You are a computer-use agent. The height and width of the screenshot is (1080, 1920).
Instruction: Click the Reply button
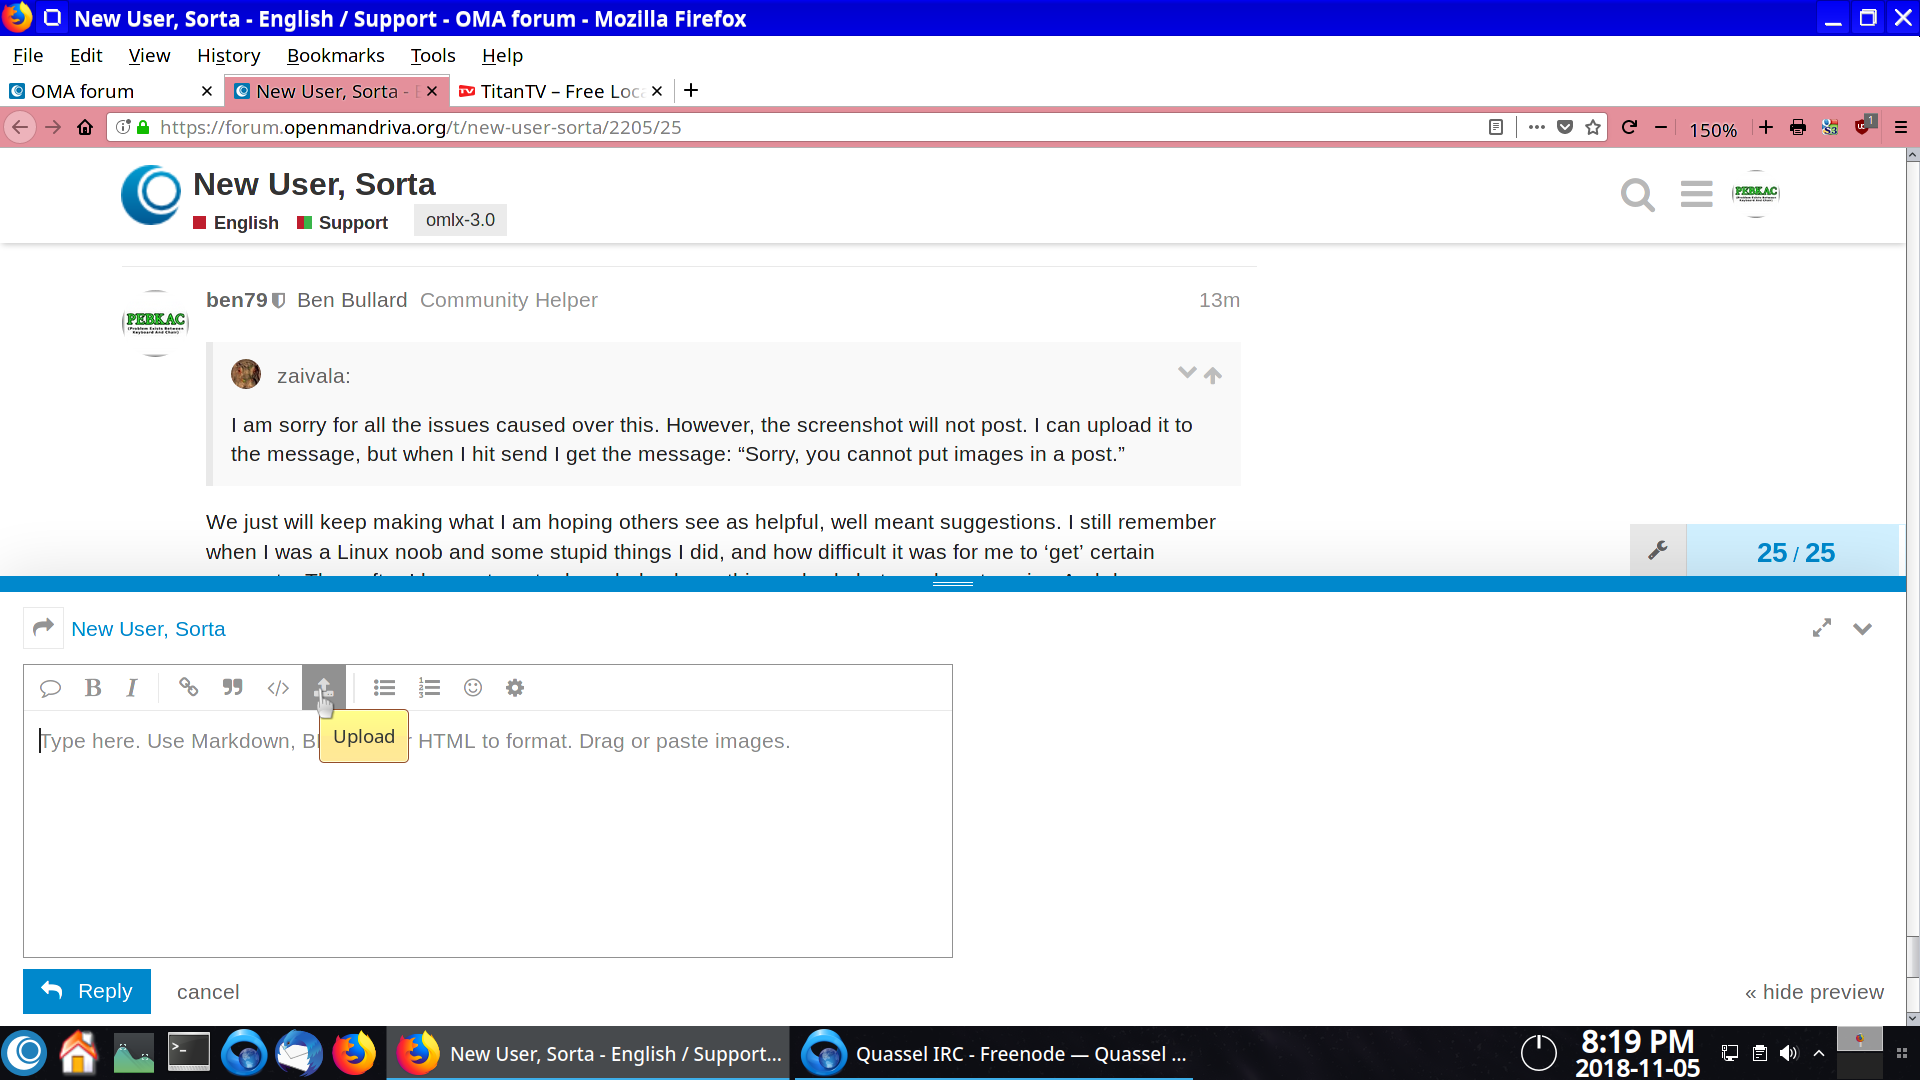87,991
